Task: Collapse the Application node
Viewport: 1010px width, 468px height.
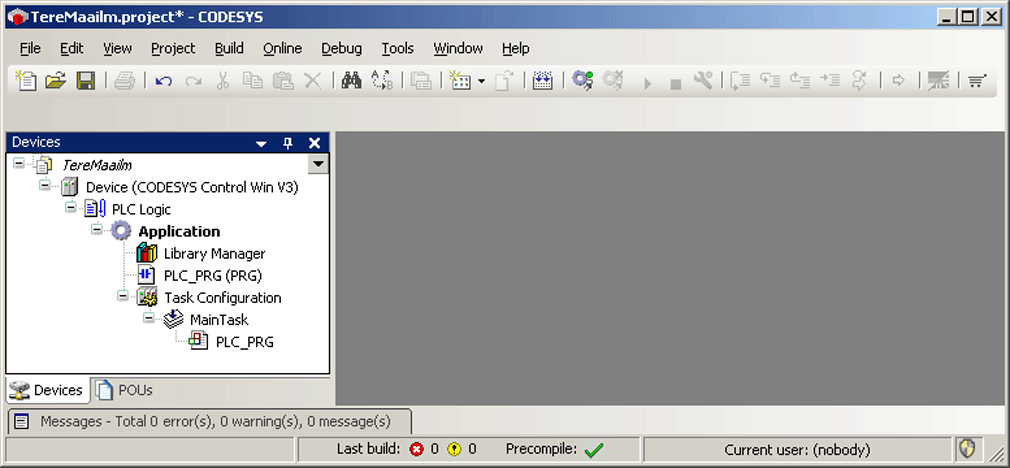Action: click(97, 229)
